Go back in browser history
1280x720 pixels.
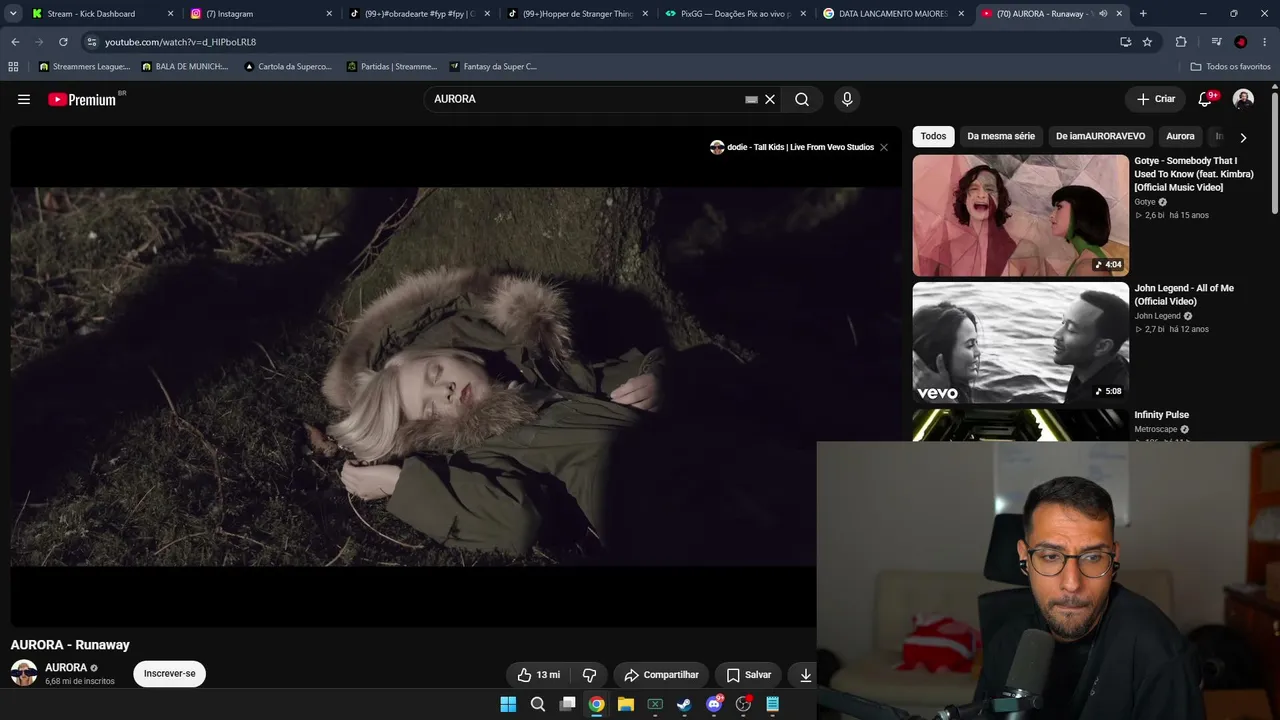(x=15, y=42)
